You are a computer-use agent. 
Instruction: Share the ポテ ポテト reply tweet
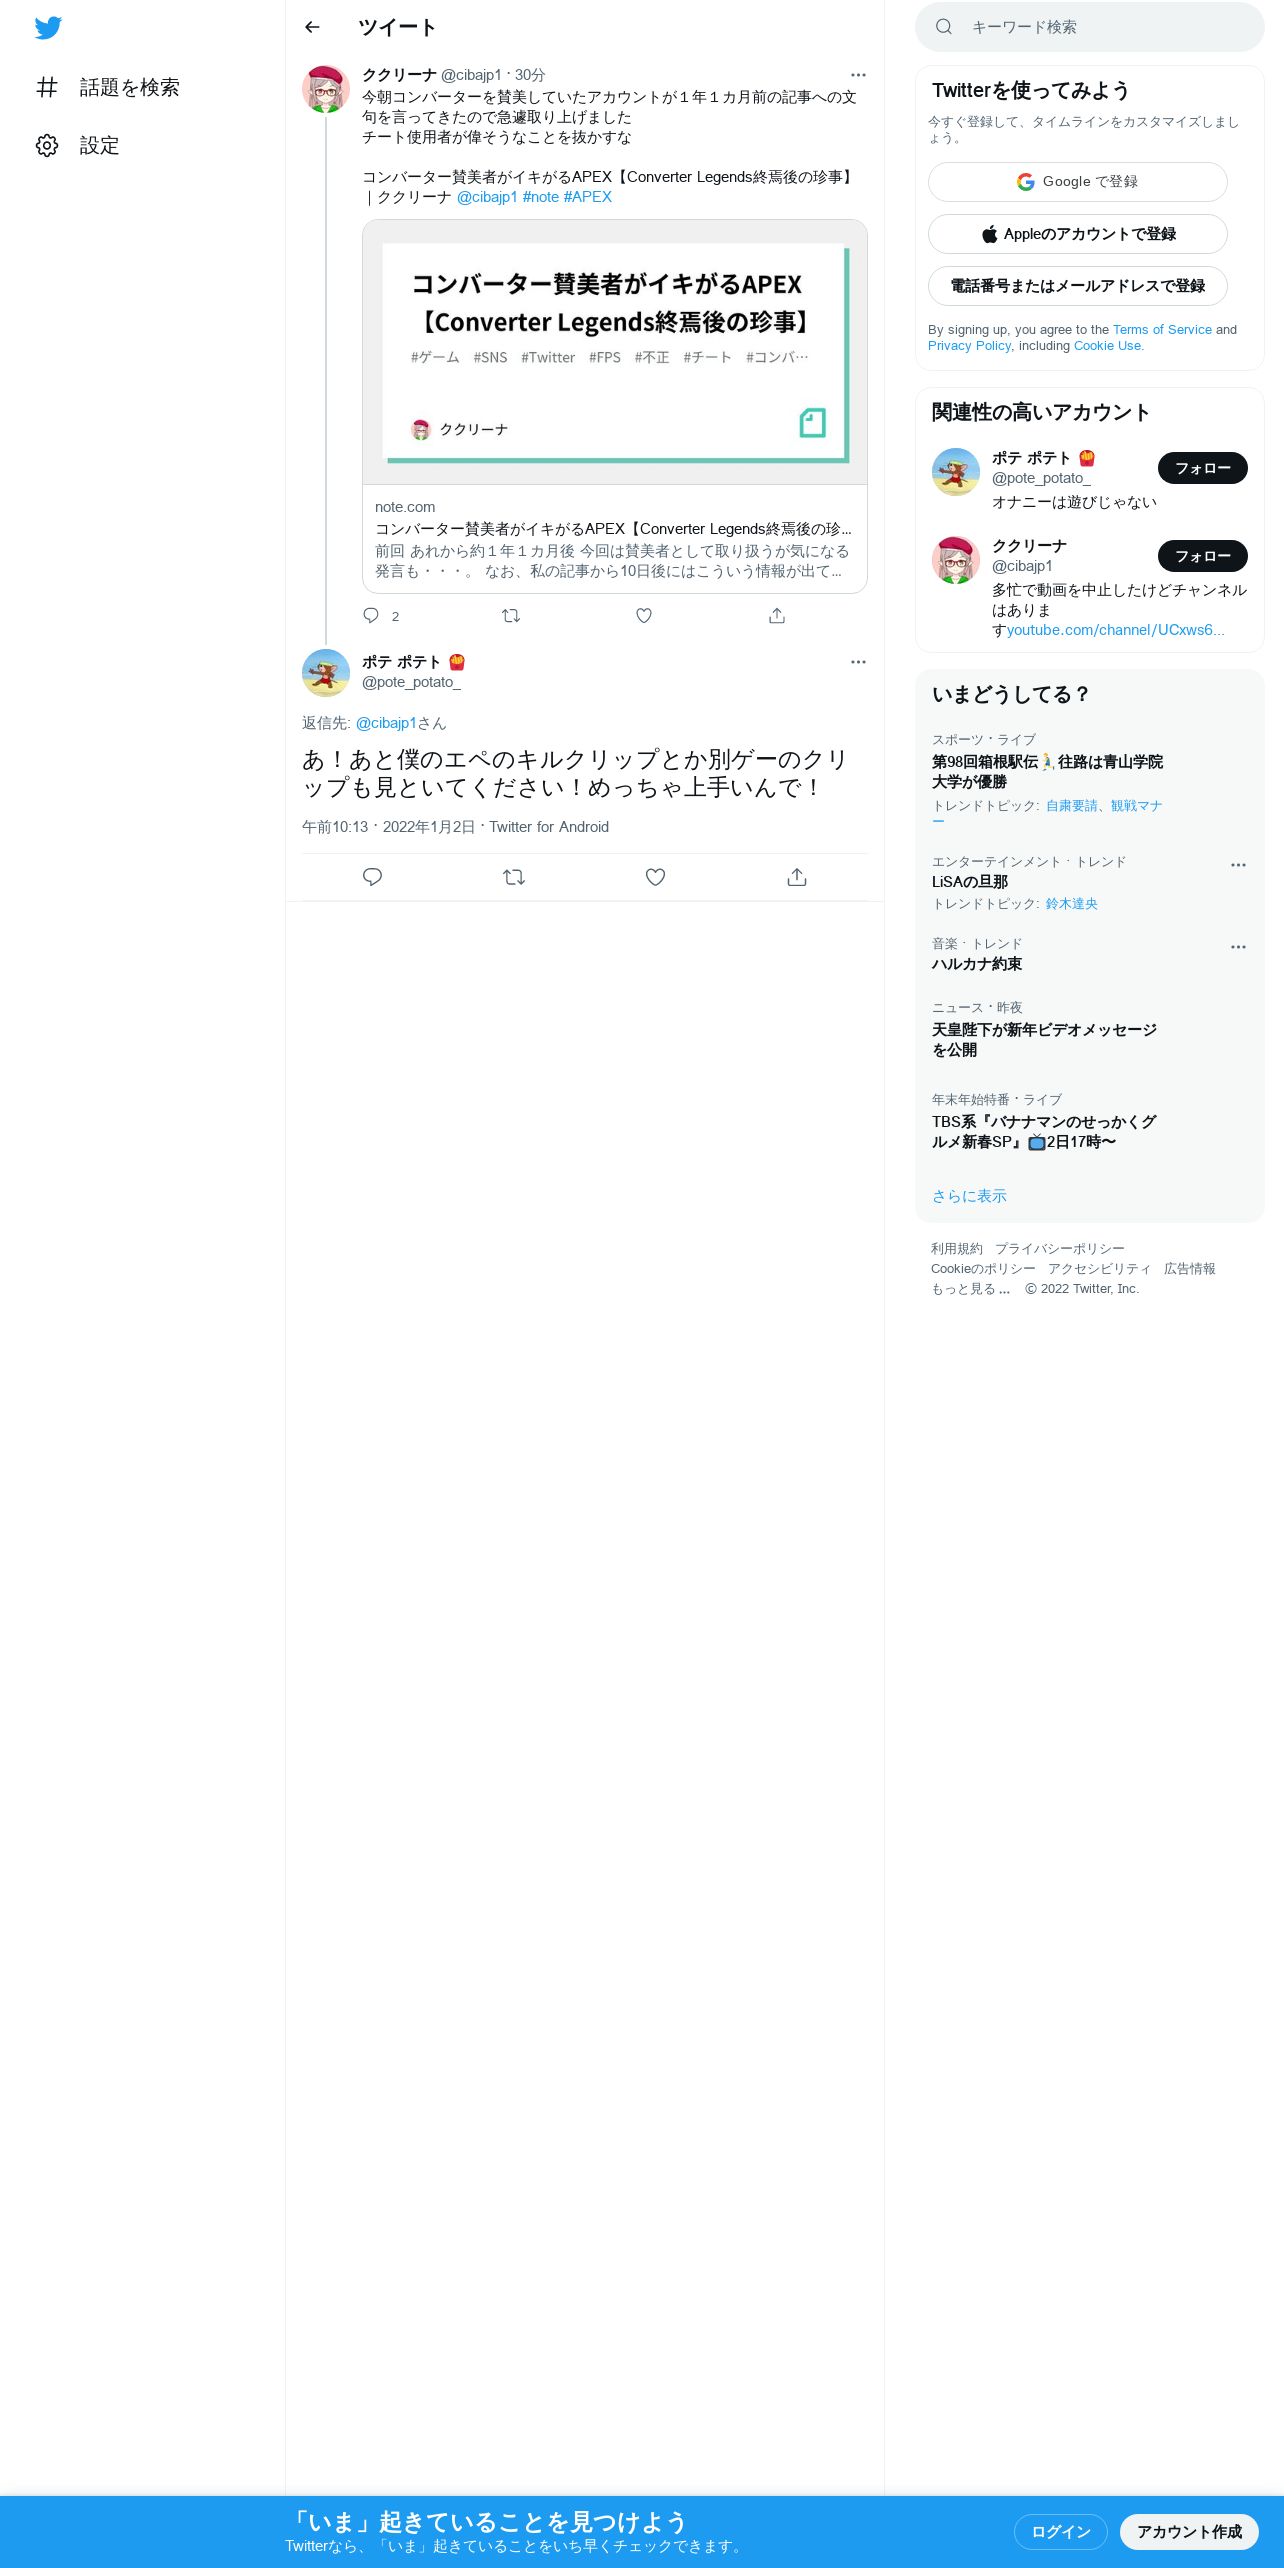(797, 877)
